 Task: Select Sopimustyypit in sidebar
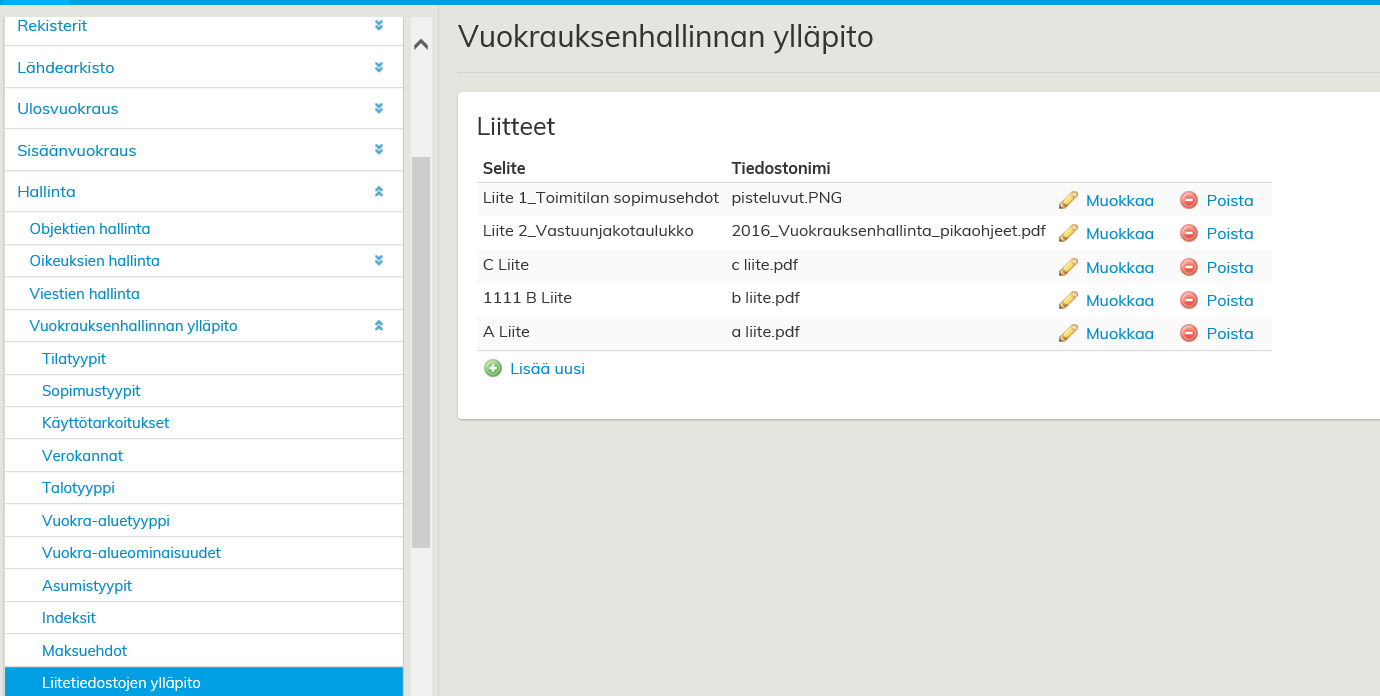[x=91, y=391]
